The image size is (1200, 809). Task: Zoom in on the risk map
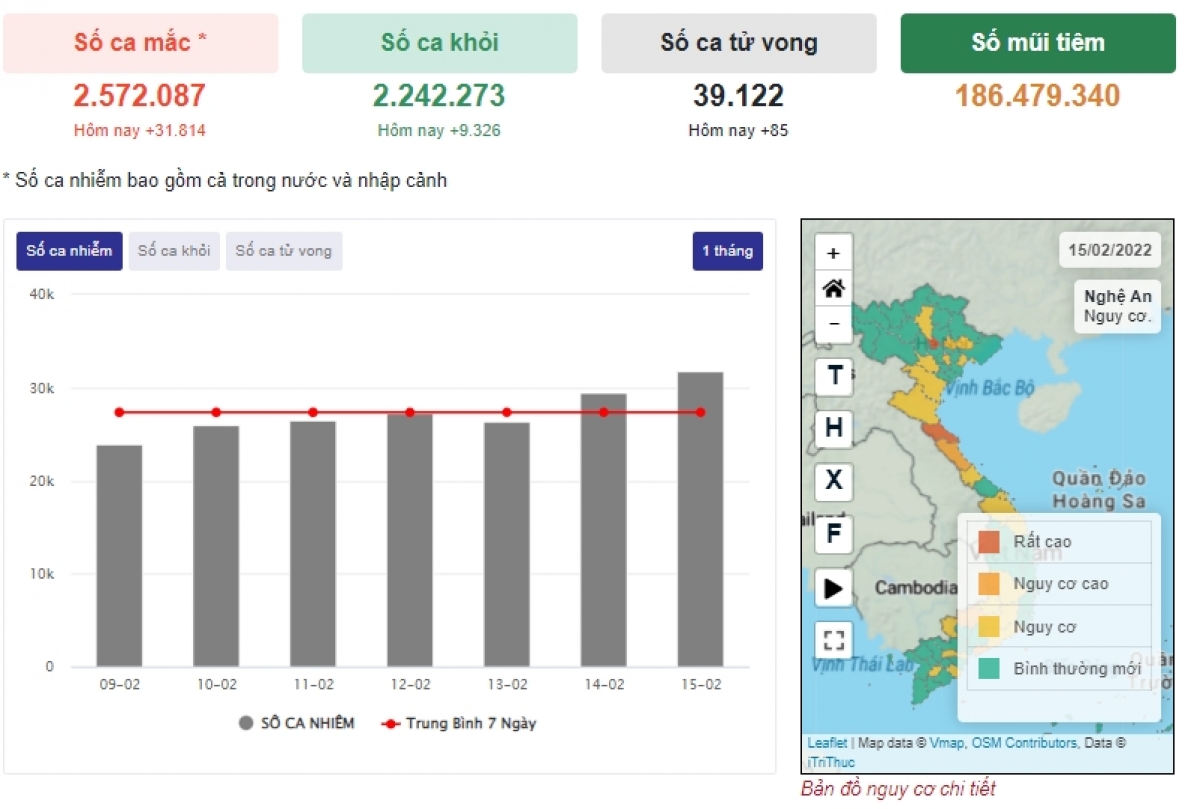click(x=833, y=252)
